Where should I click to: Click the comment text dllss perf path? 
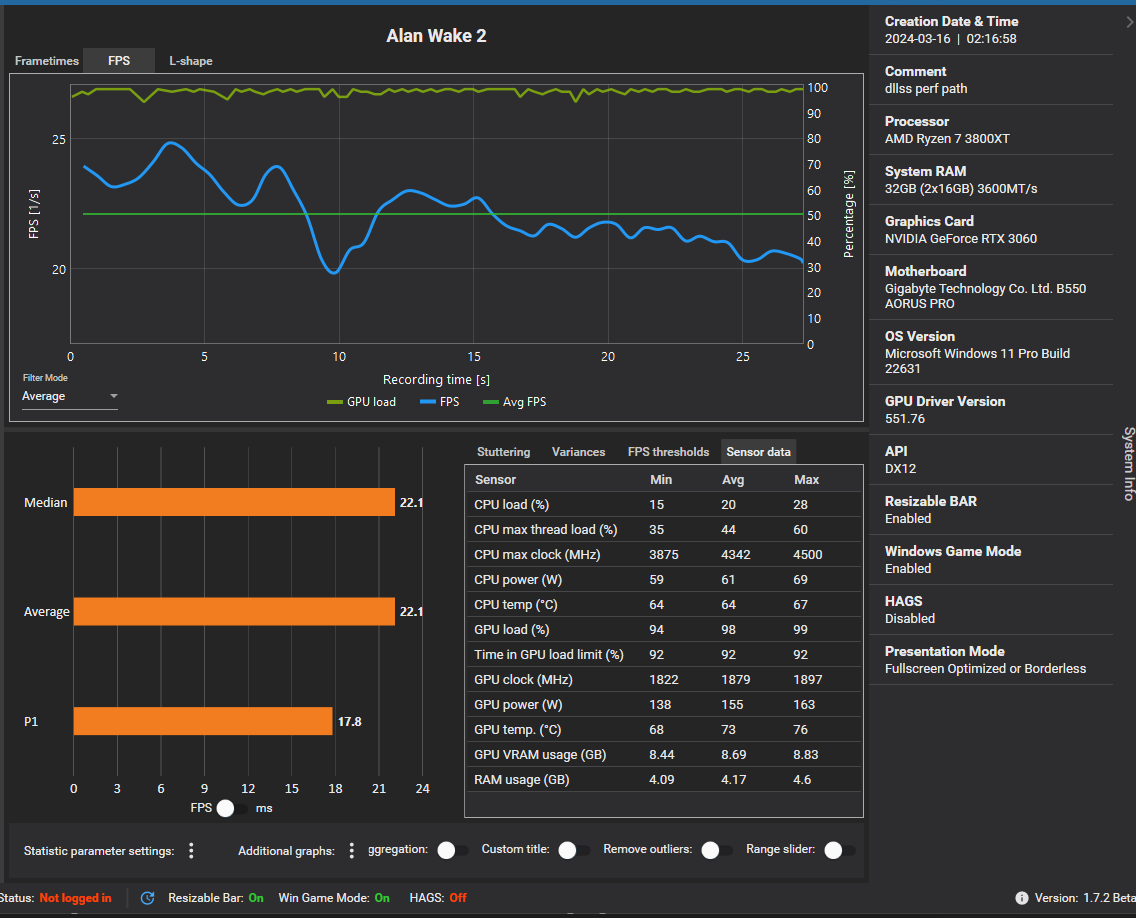click(x=925, y=88)
